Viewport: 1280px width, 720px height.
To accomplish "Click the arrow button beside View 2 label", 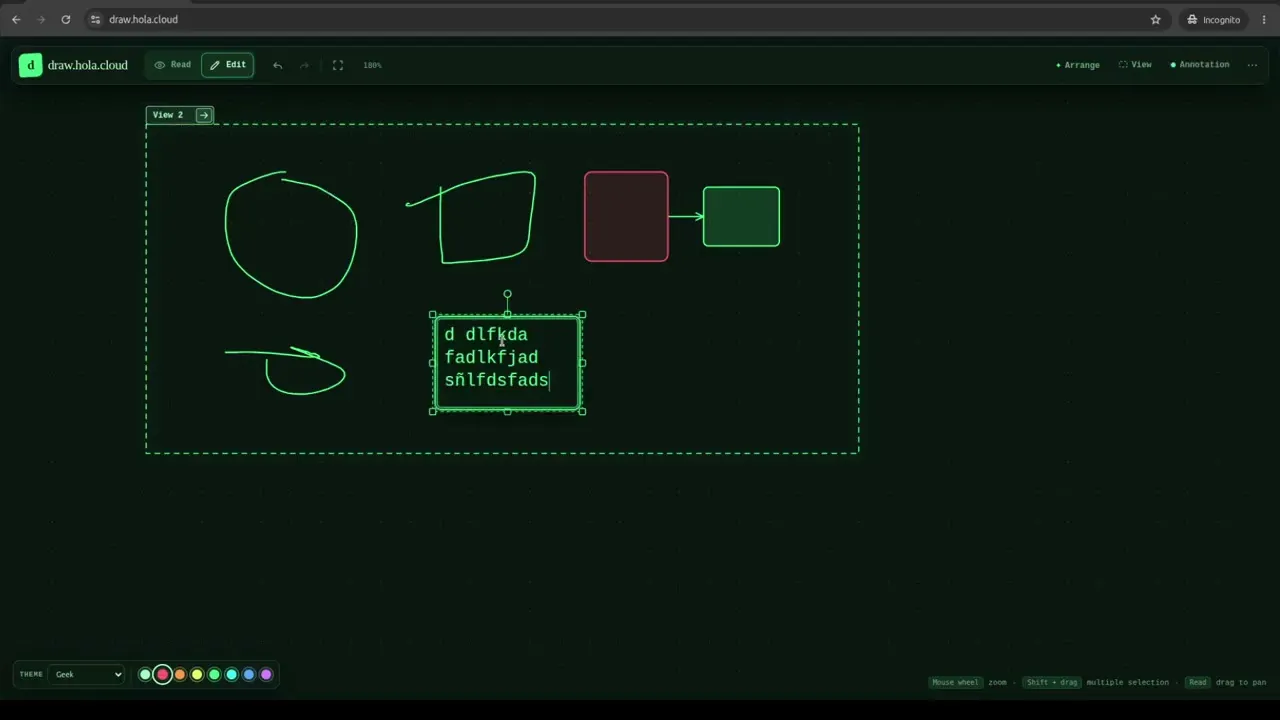I will tap(204, 115).
